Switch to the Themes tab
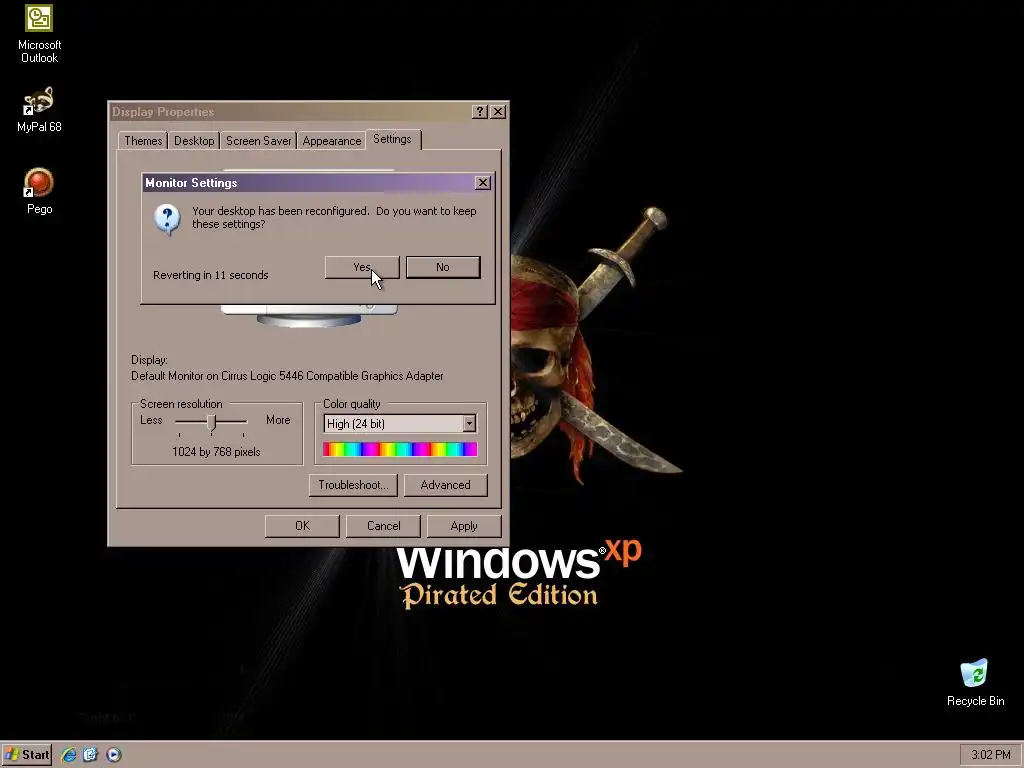1024x768 pixels. [143, 141]
